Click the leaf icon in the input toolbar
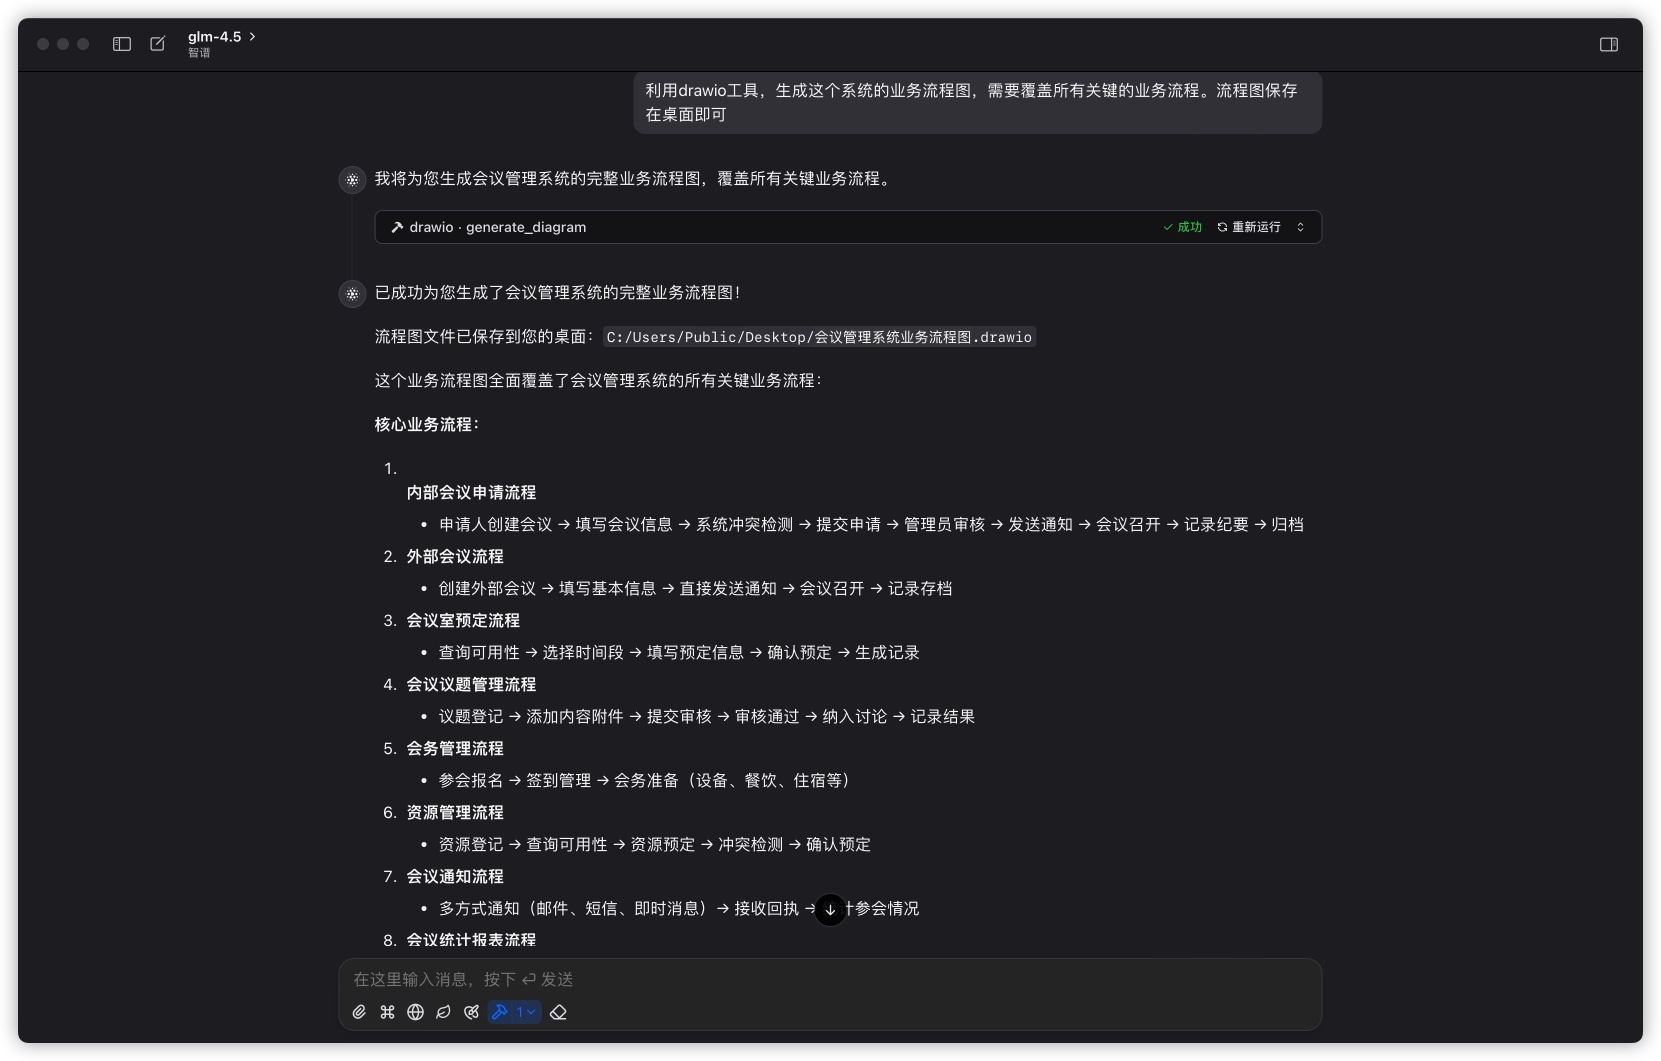 (x=443, y=1012)
